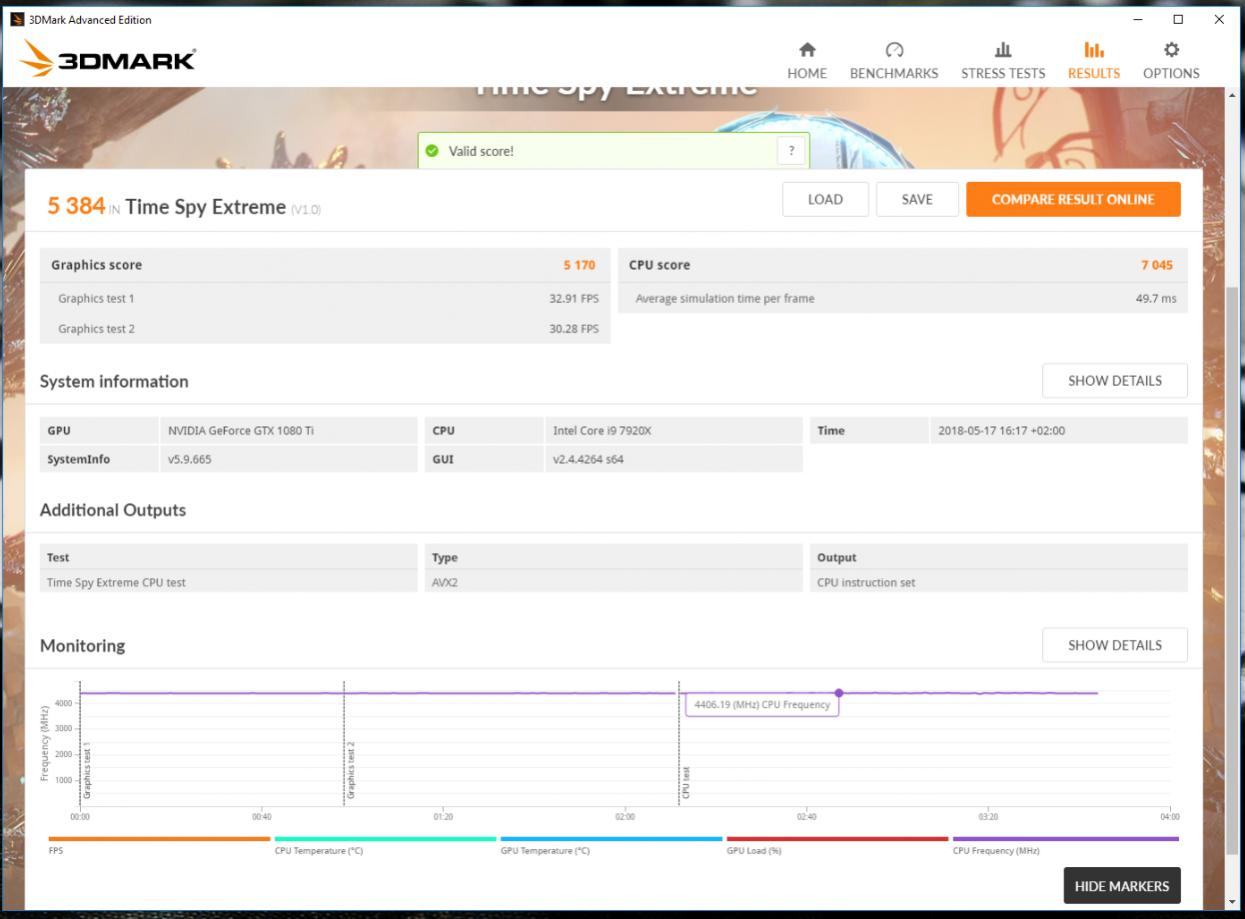This screenshot has width=1245, height=919.
Task: Click the GUI version v2.4.4264 s64
Action: pyautogui.click(x=588, y=460)
